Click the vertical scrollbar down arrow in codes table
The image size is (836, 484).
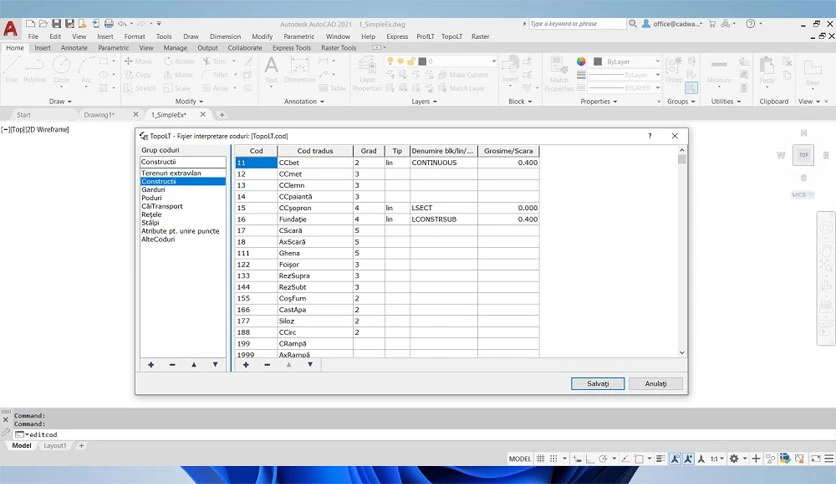coord(682,352)
